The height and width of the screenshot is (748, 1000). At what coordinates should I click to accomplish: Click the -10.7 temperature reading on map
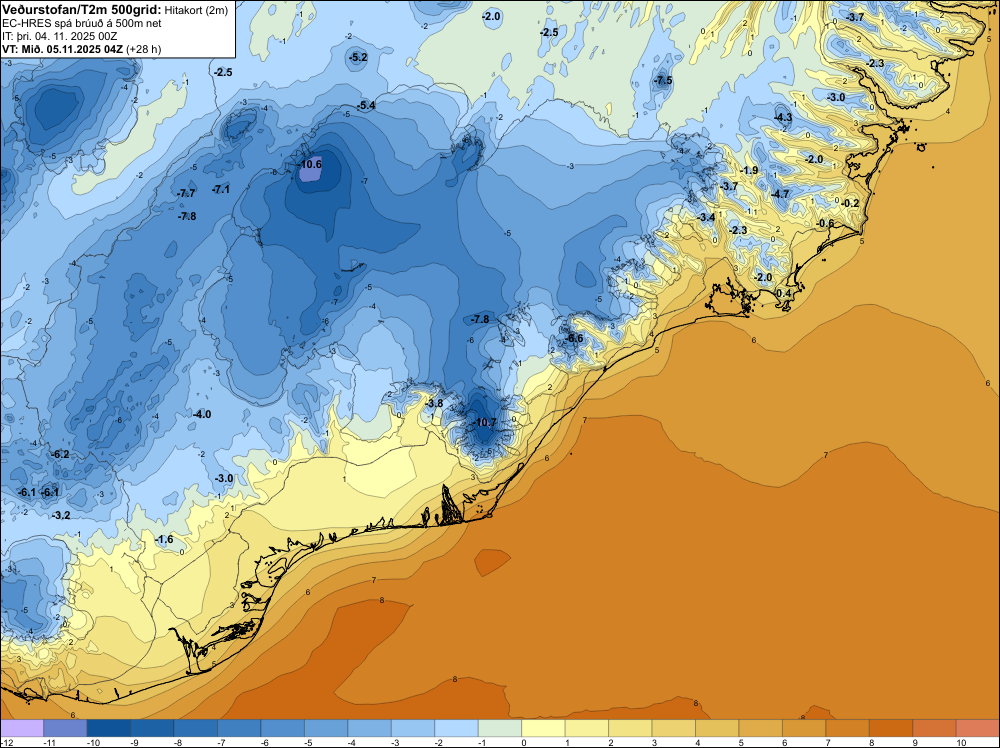[485, 422]
